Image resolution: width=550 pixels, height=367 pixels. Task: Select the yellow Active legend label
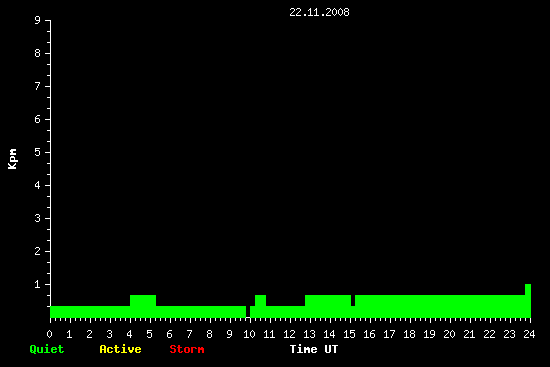point(120,349)
